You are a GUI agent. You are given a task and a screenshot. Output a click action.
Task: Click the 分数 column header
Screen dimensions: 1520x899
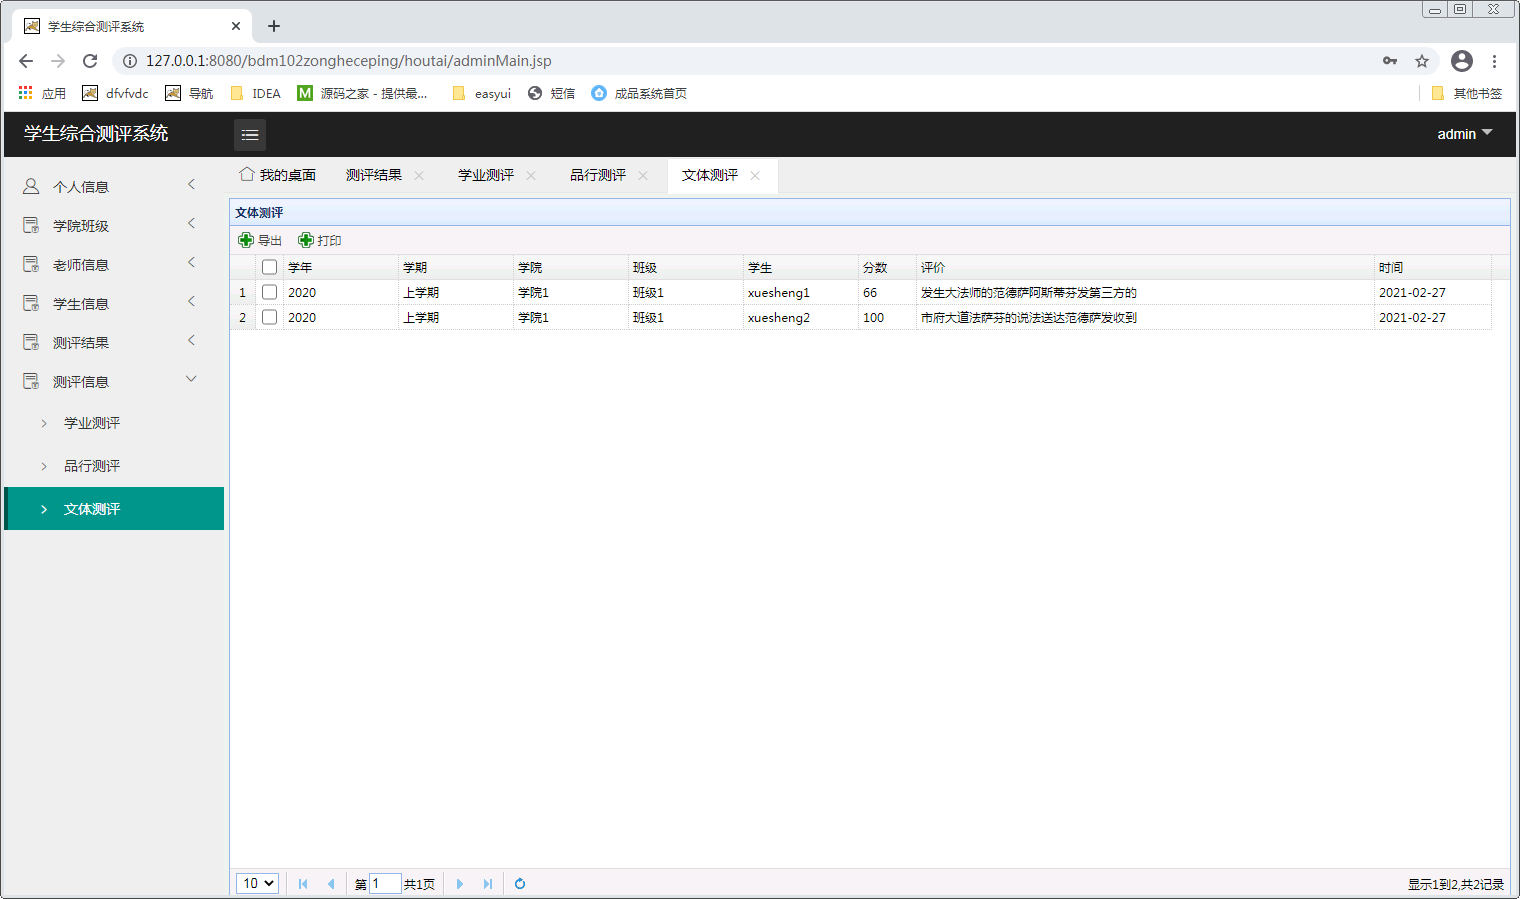pyautogui.click(x=887, y=267)
